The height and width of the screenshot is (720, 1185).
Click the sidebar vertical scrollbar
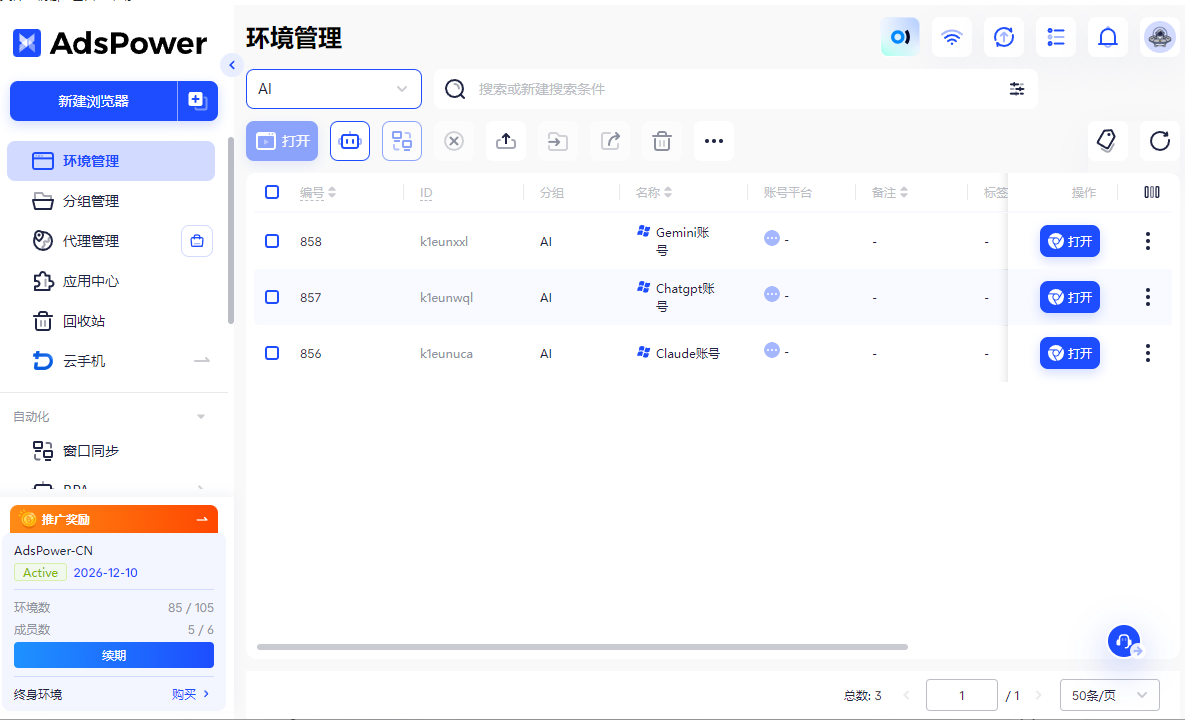[x=231, y=230]
